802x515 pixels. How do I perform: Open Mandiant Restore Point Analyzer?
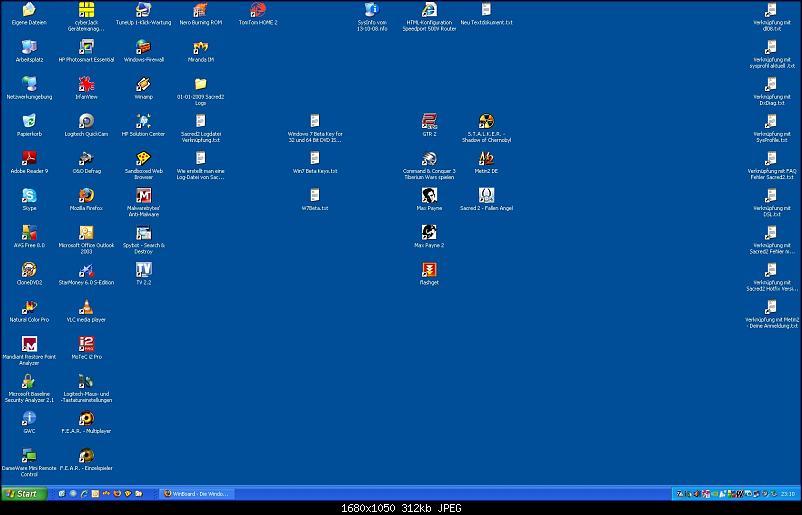[x=29, y=344]
